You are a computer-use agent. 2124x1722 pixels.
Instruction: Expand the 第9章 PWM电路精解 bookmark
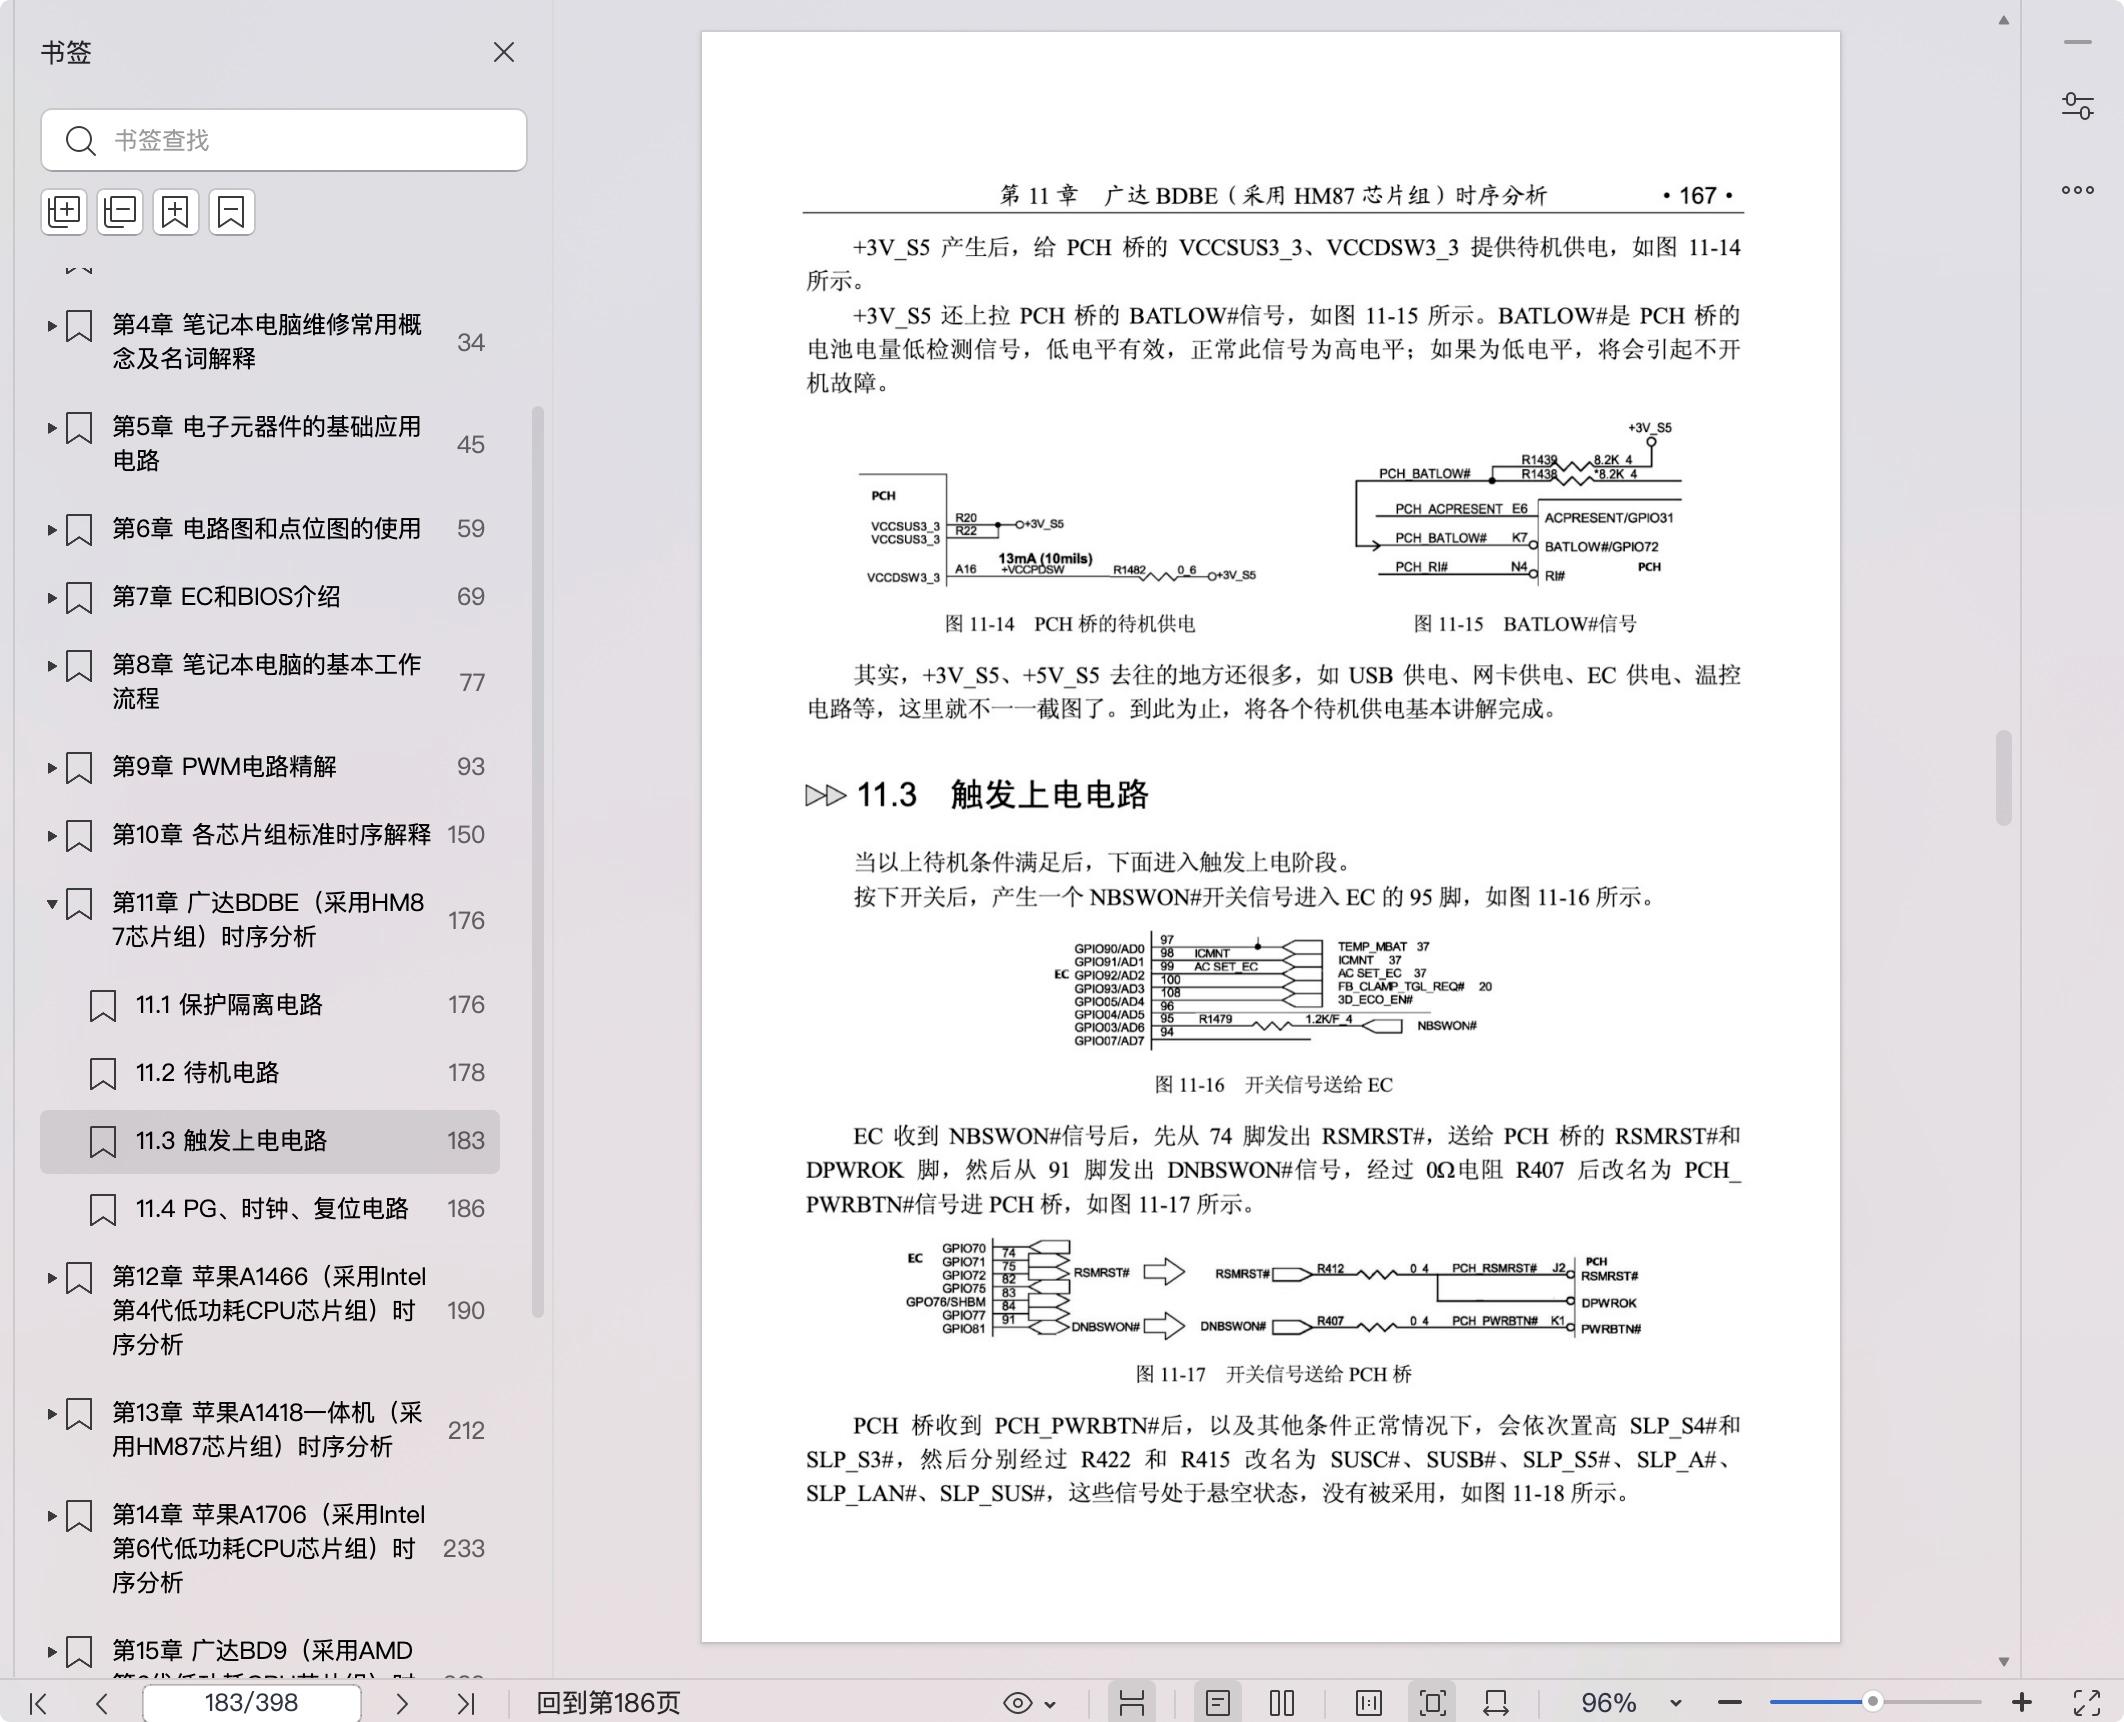coord(51,767)
